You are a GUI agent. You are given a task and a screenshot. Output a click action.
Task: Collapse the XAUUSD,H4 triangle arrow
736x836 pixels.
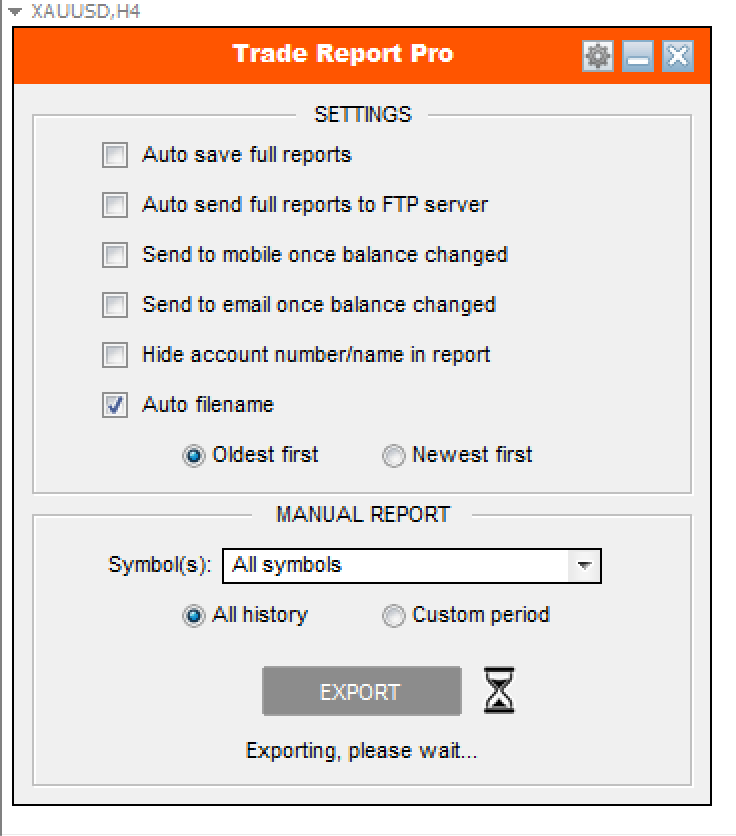tap(14, 11)
